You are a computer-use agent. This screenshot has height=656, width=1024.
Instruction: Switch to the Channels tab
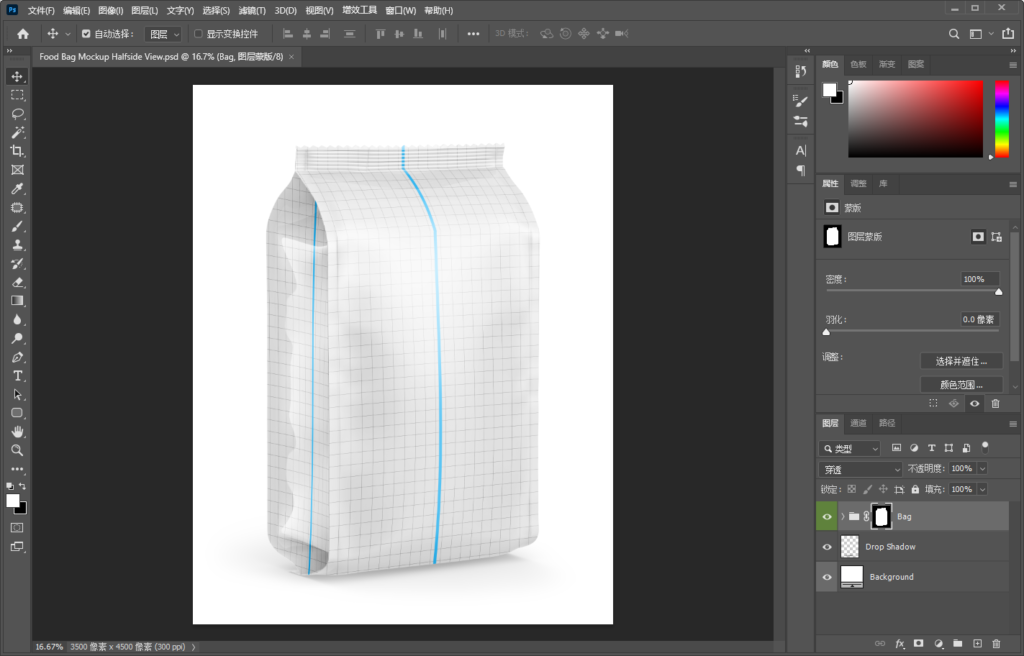[858, 423]
